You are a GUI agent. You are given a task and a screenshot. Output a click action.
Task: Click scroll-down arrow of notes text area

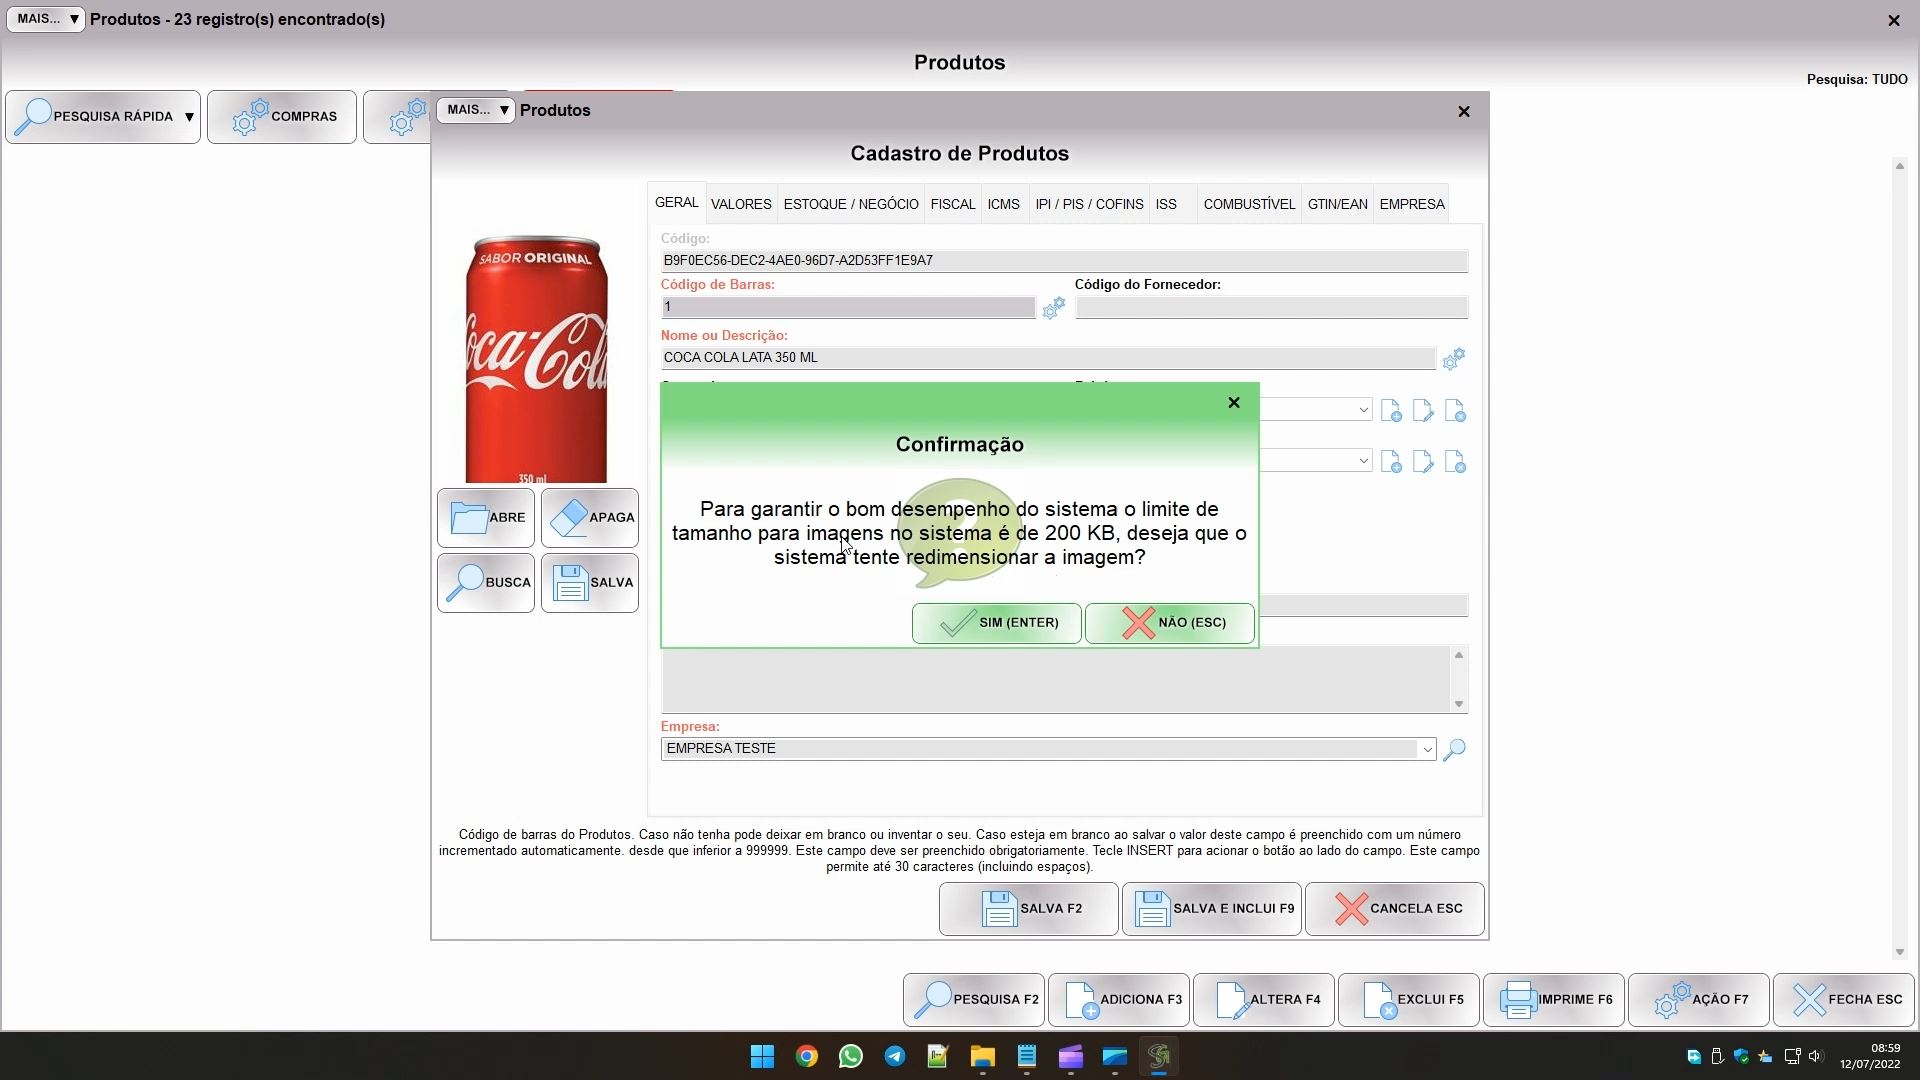pyautogui.click(x=1459, y=704)
